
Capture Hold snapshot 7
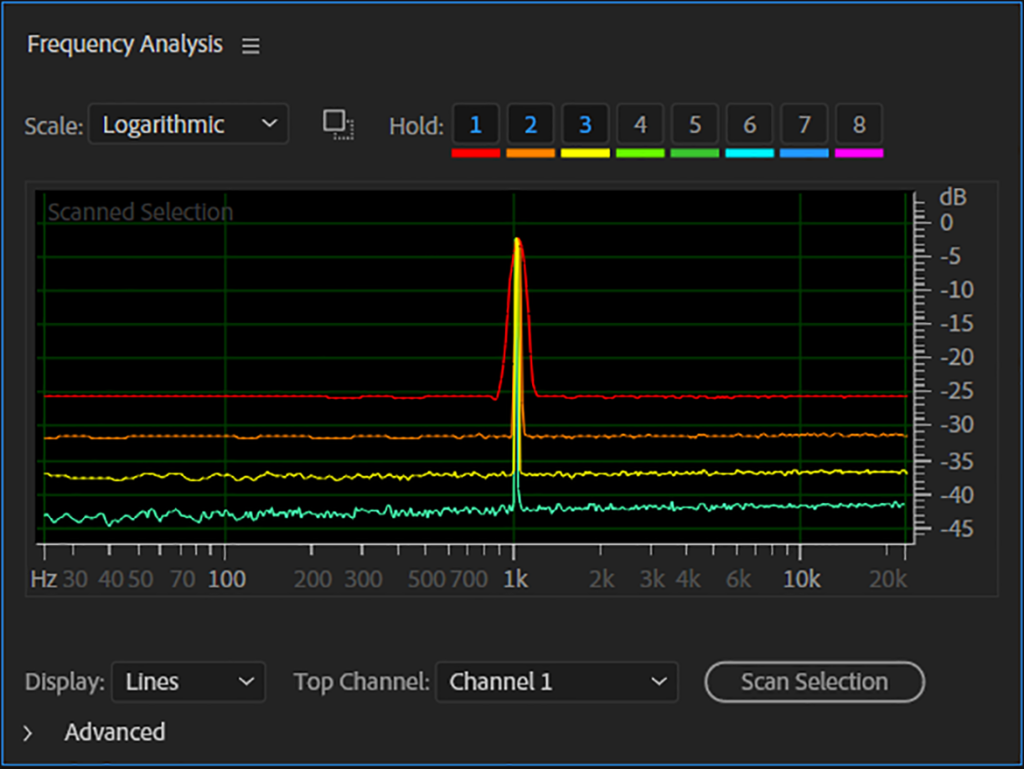(x=804, y=123)
